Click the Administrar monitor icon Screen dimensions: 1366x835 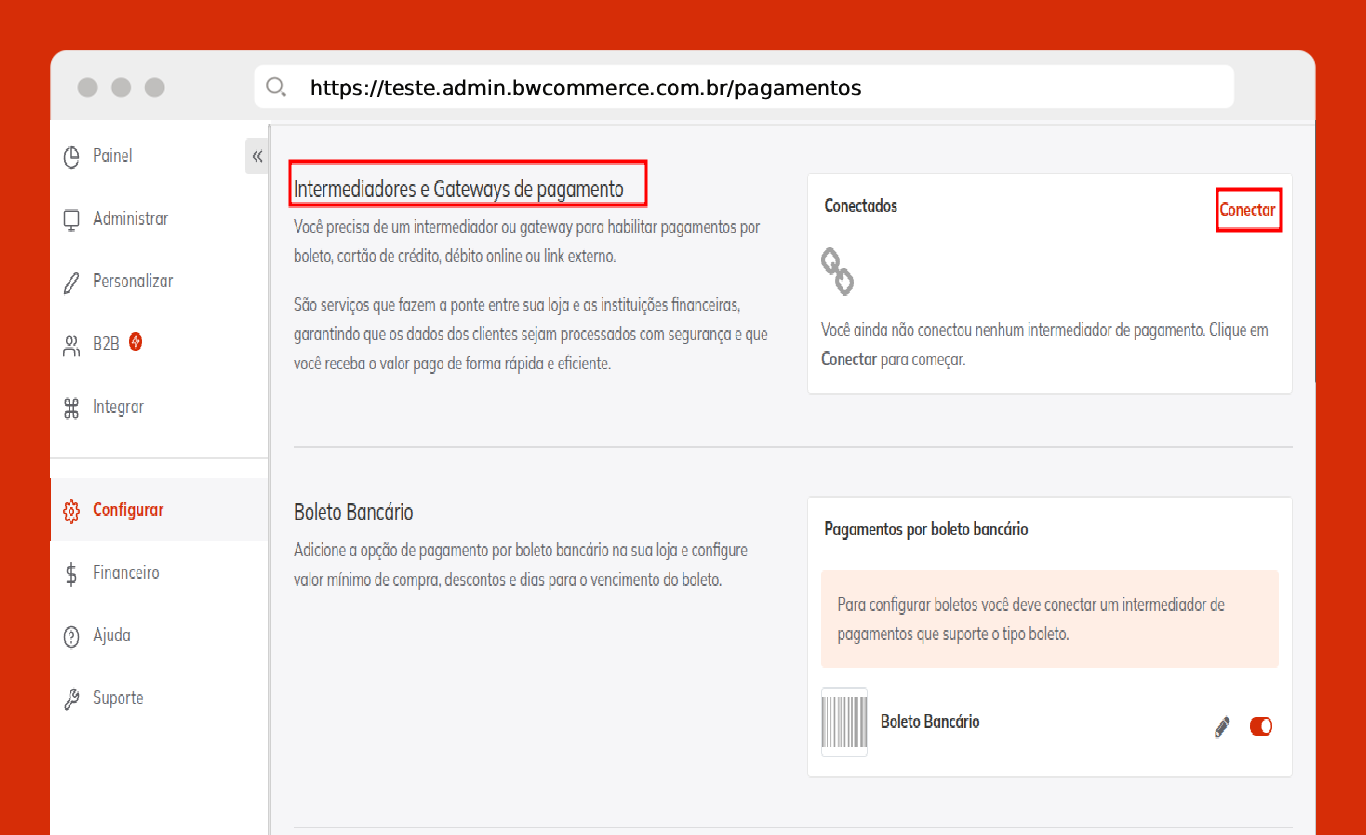click(71, 219)
